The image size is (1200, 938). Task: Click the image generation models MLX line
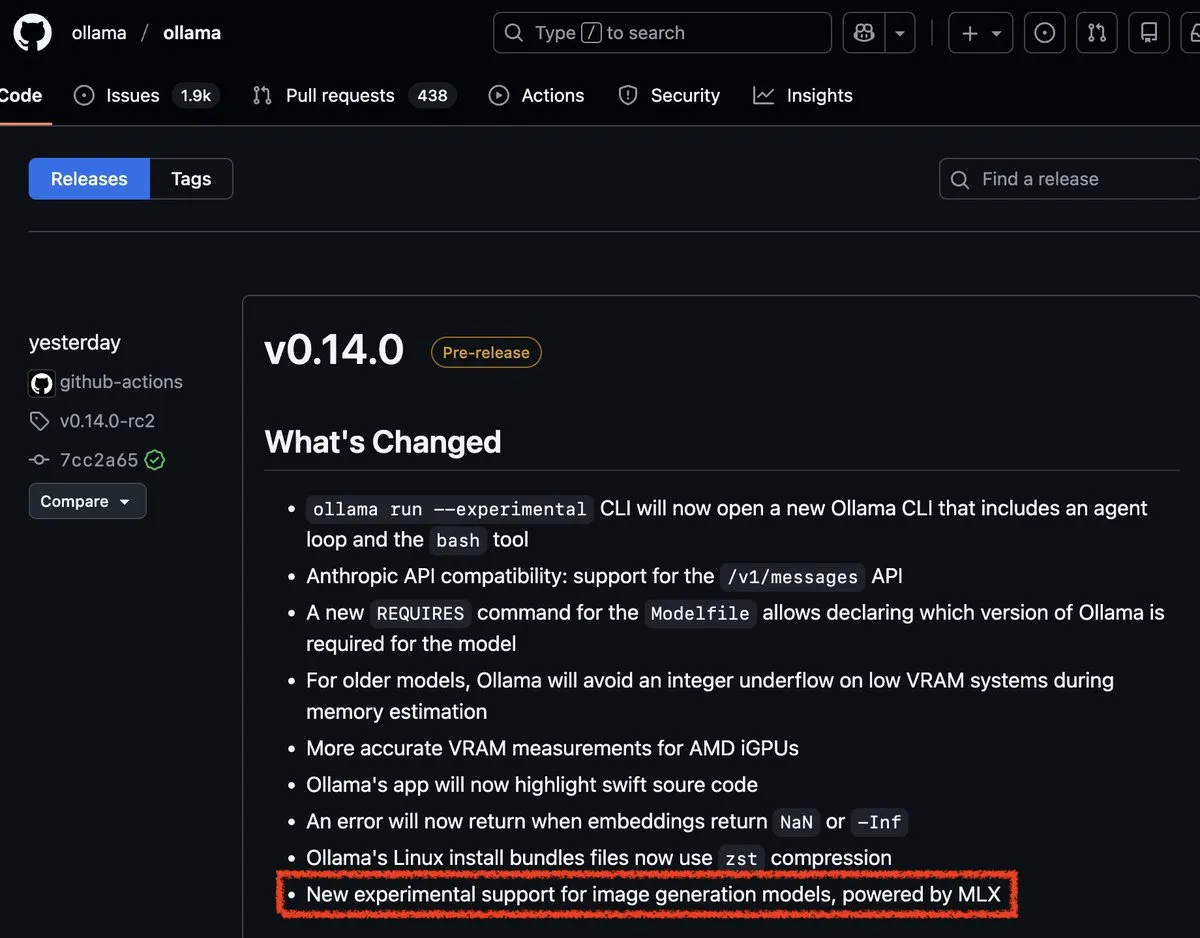[653, 894]
